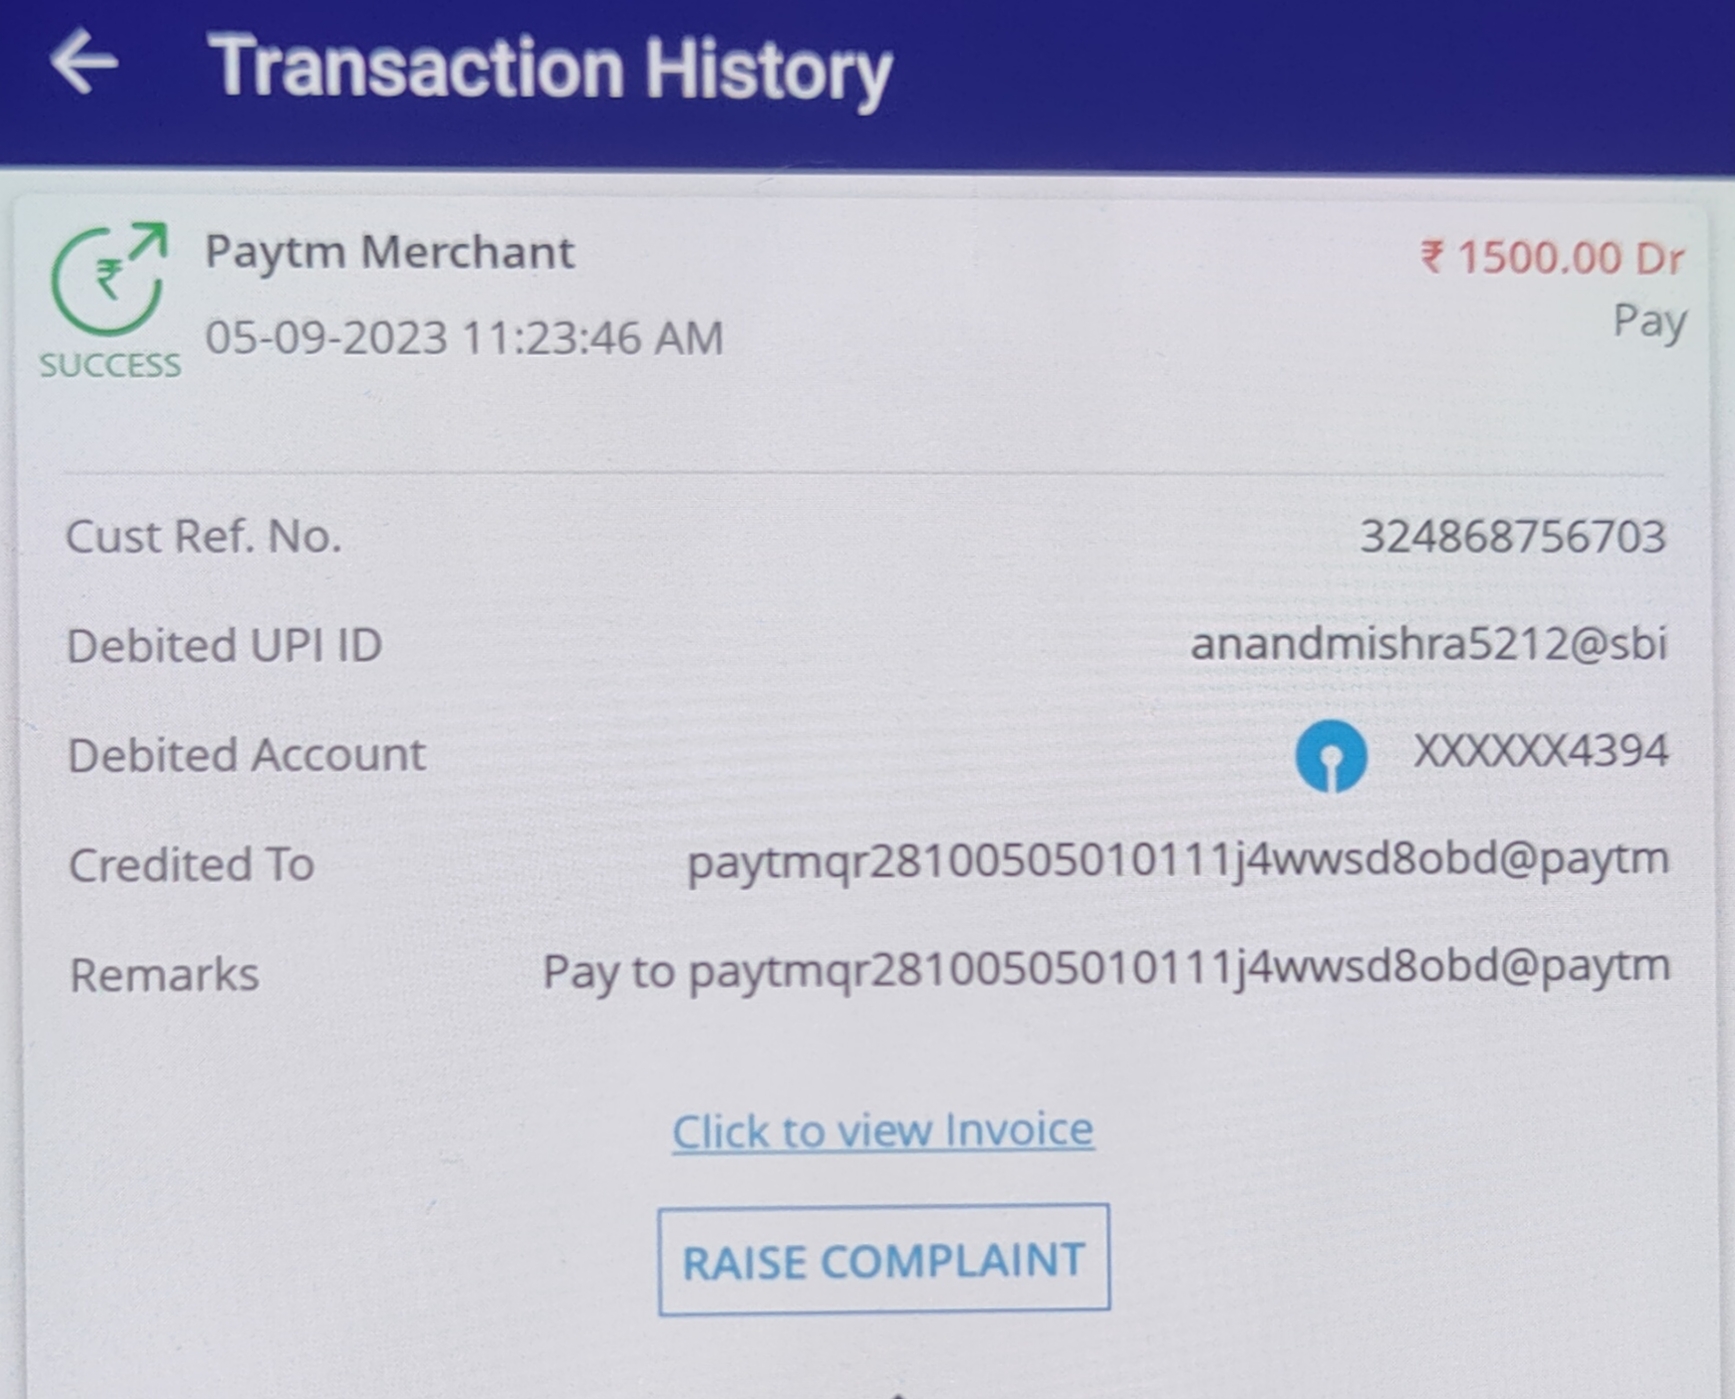Click the Credited To label

coord(192,865)
